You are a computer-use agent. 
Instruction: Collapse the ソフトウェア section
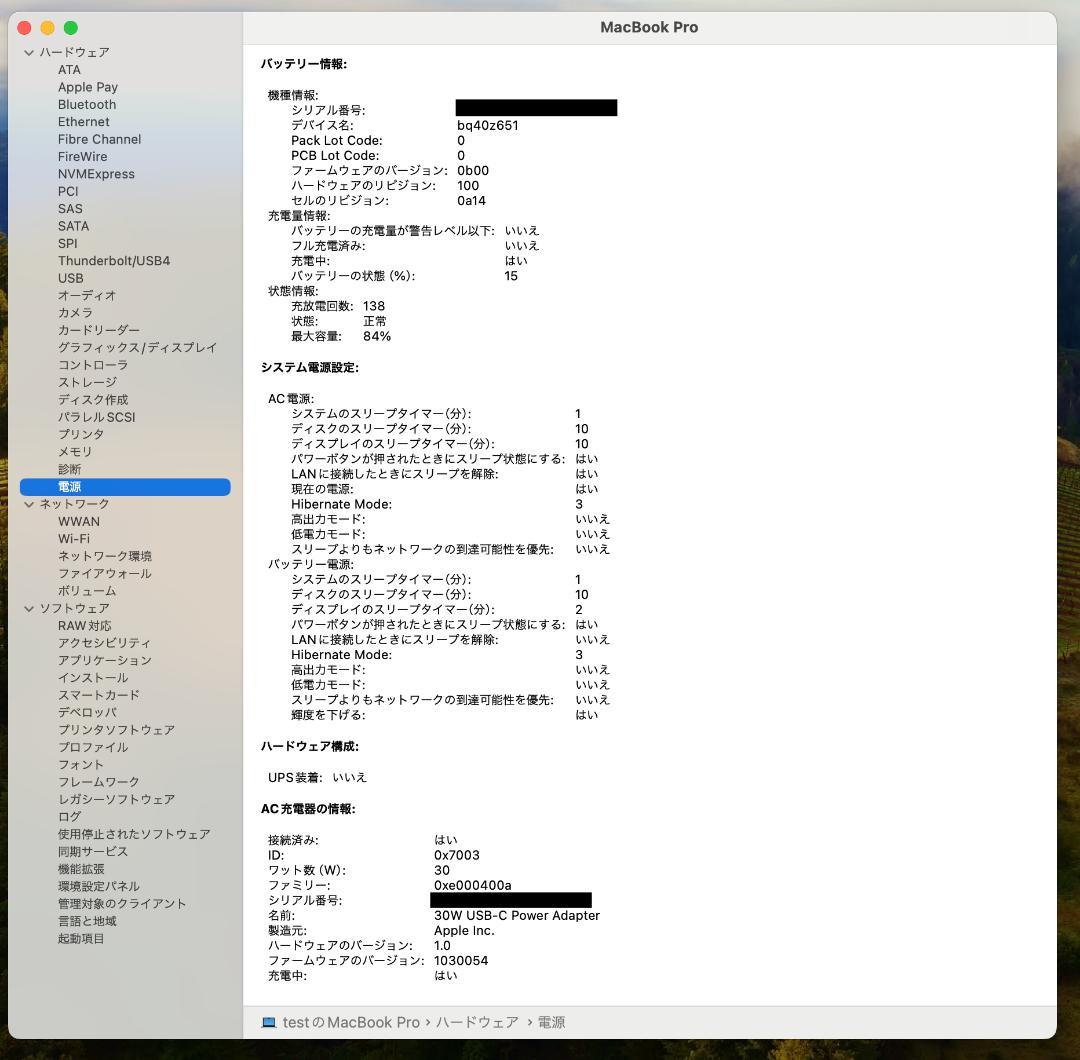click(x=29, y=607)
